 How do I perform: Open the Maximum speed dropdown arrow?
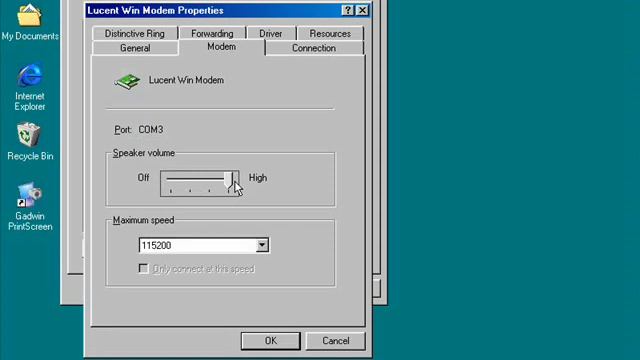262,245
